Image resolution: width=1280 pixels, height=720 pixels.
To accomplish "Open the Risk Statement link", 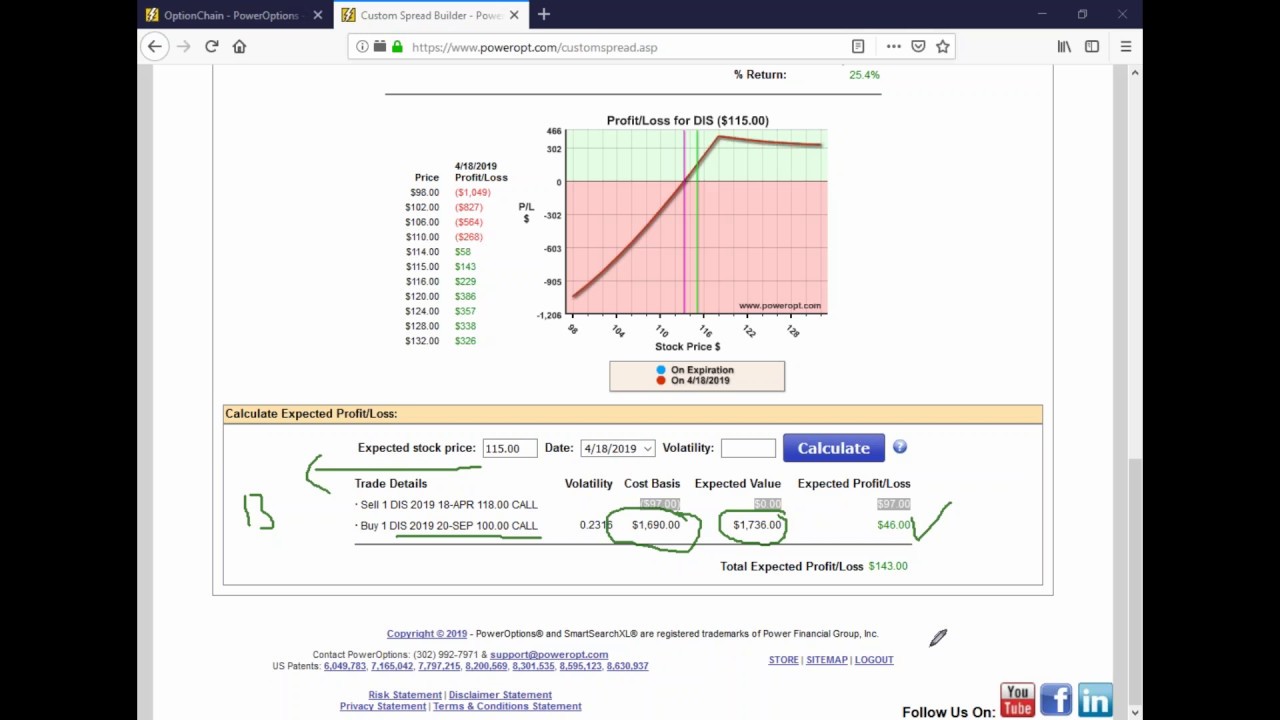I will point(405,695).
